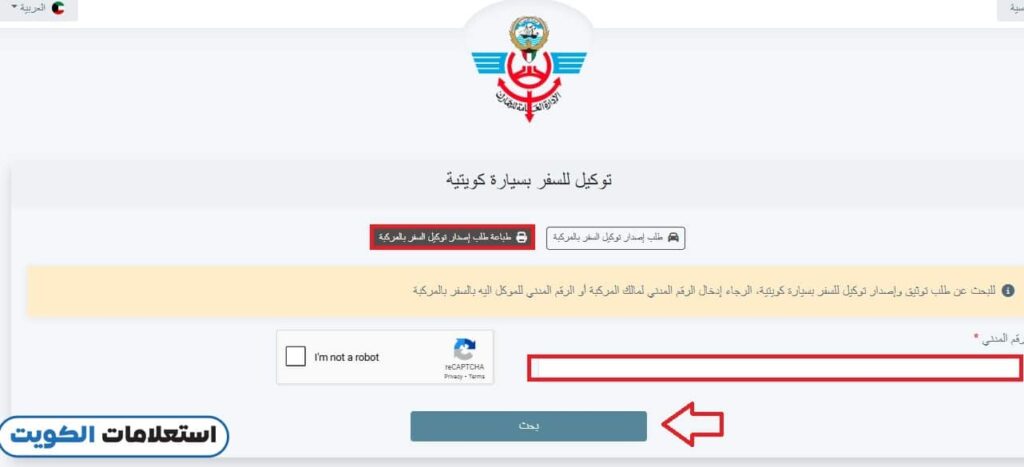The height and width of the screenshot is (467, 1024).
Task: Click the Kuwait flag icon in the language selector
Action: coord(58,8)
